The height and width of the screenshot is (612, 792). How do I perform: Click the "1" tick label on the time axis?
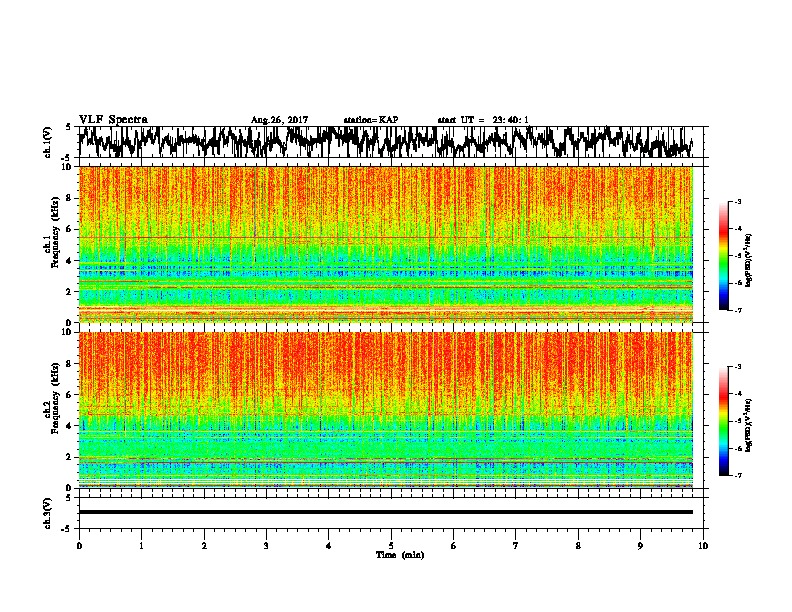point(141,546)
